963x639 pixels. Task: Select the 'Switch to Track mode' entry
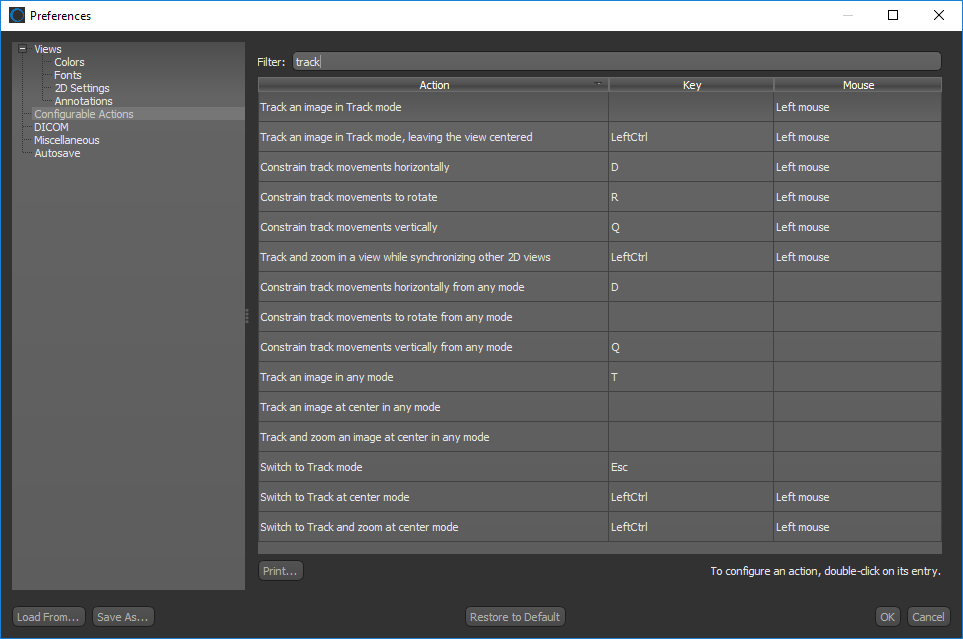pyautogui.click(x=311, y=467)
